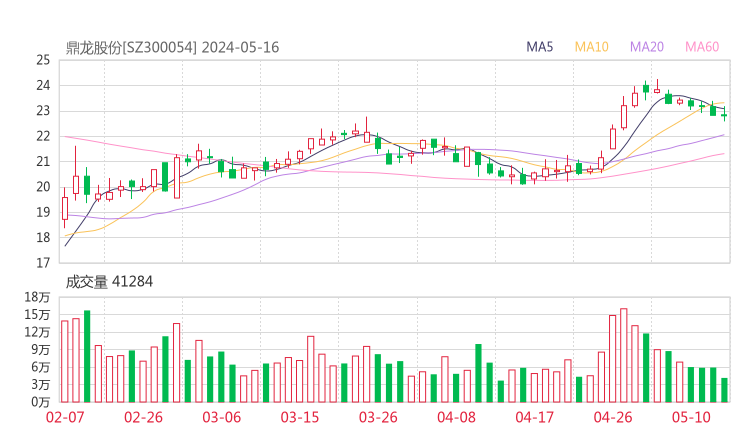Select the MA20 legend label

coord(647,47)
